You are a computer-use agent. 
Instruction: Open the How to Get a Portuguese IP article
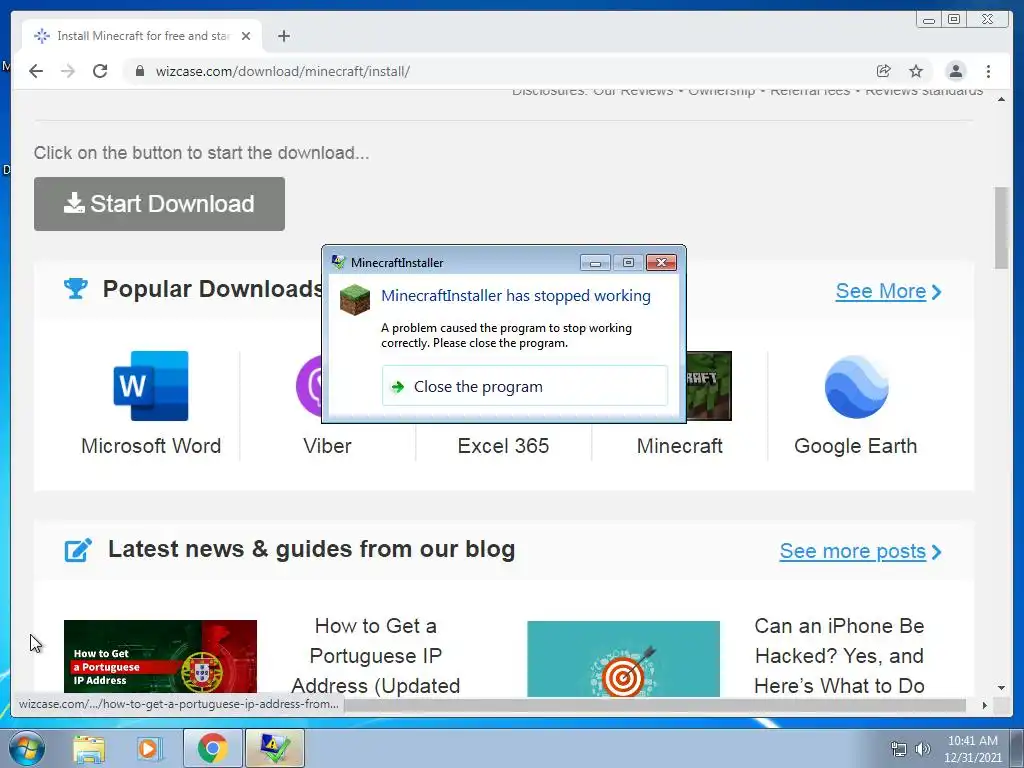(376, 656)
